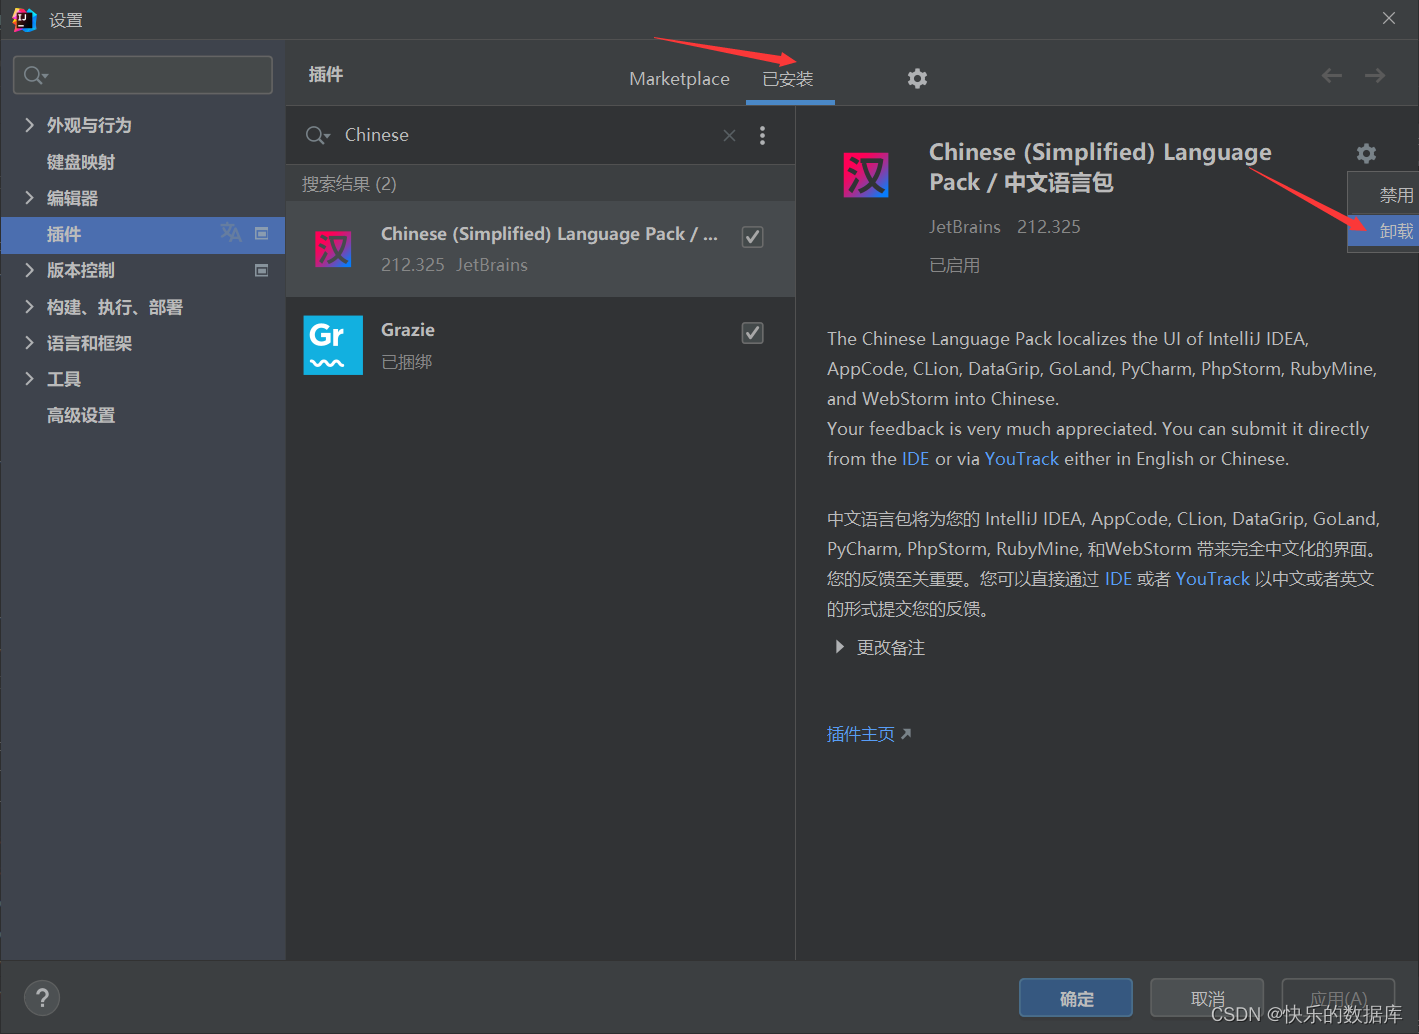This screenshot has height=1034, width=1419.
Task: Toggle the Grazie plugin checkbox
Action: [753, 333]
